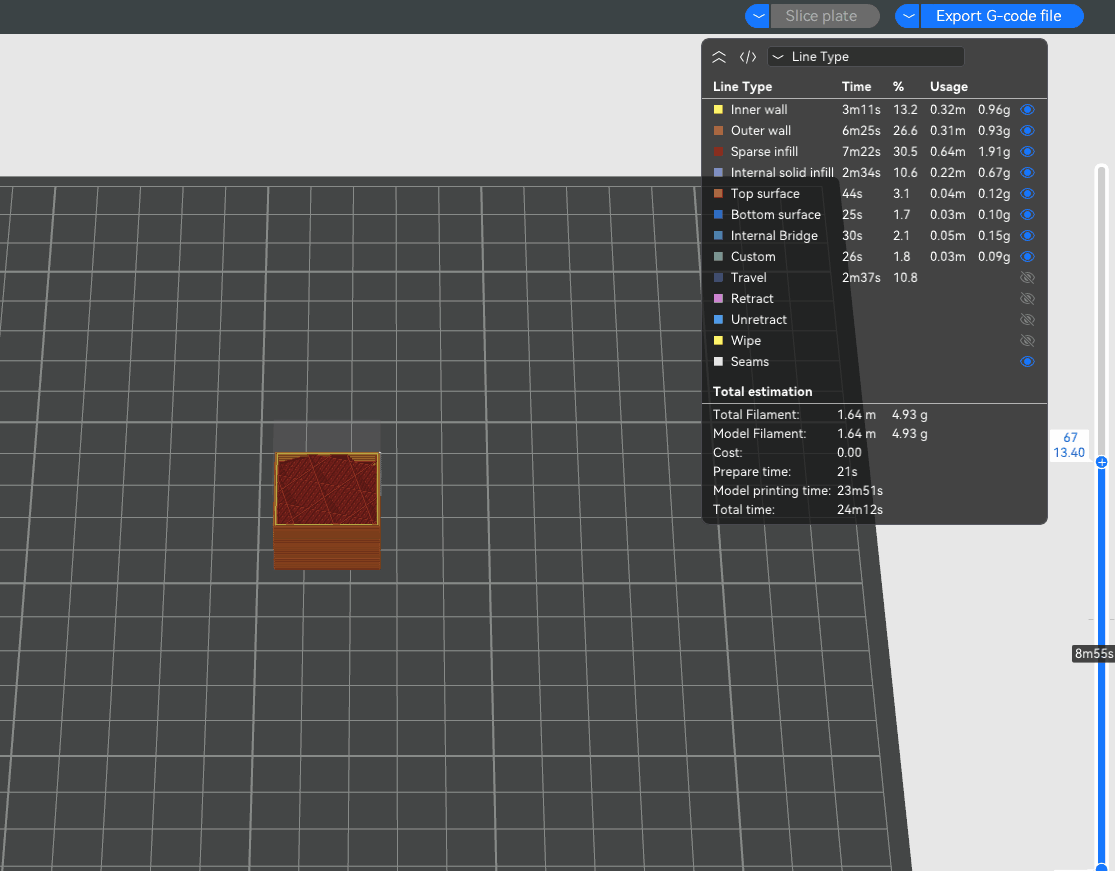Hide Sparse infill lines with eye icon
This screenshot has width=1115, height=871.
1027,152
